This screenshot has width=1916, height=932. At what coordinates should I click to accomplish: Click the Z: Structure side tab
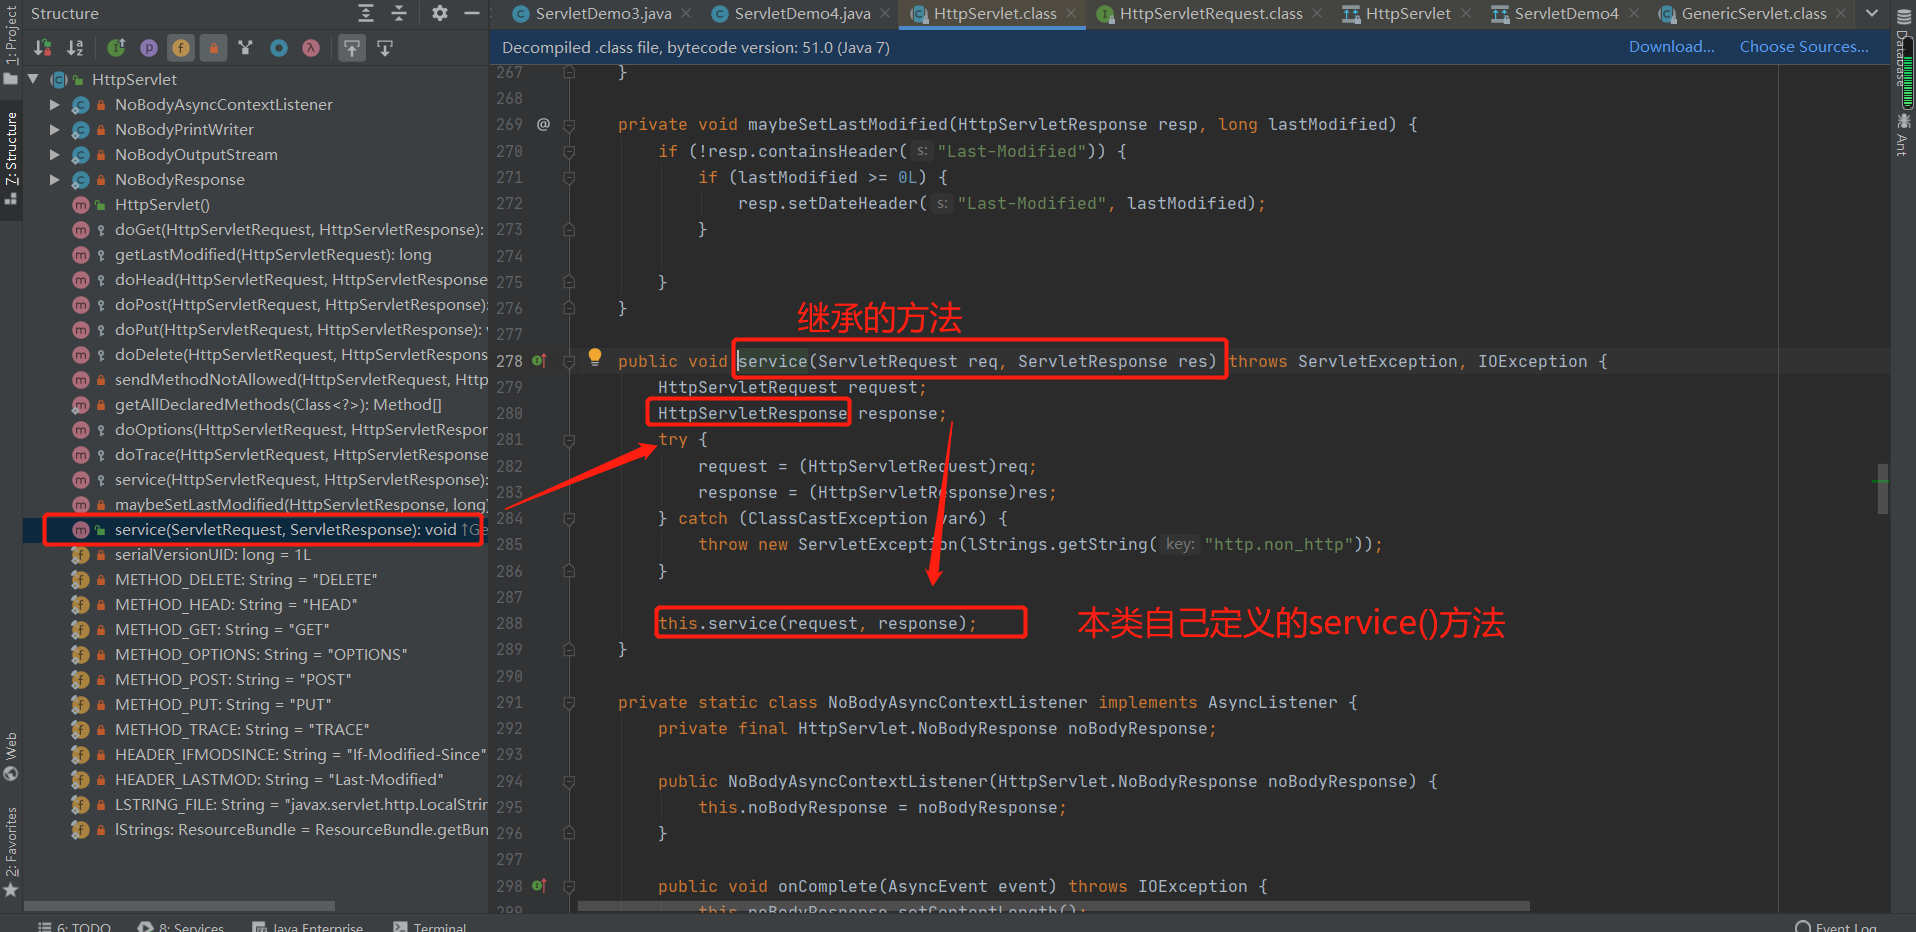(x=11, y=158)
